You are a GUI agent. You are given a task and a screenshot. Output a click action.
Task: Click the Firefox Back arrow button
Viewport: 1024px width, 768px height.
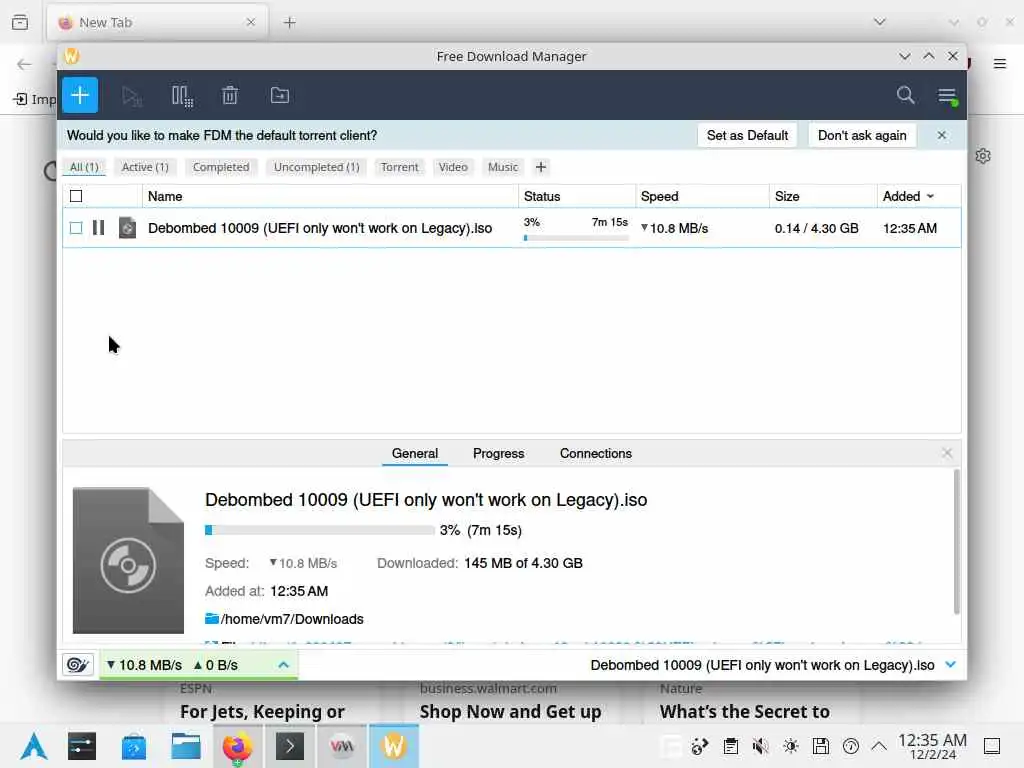tap(24, 64)
